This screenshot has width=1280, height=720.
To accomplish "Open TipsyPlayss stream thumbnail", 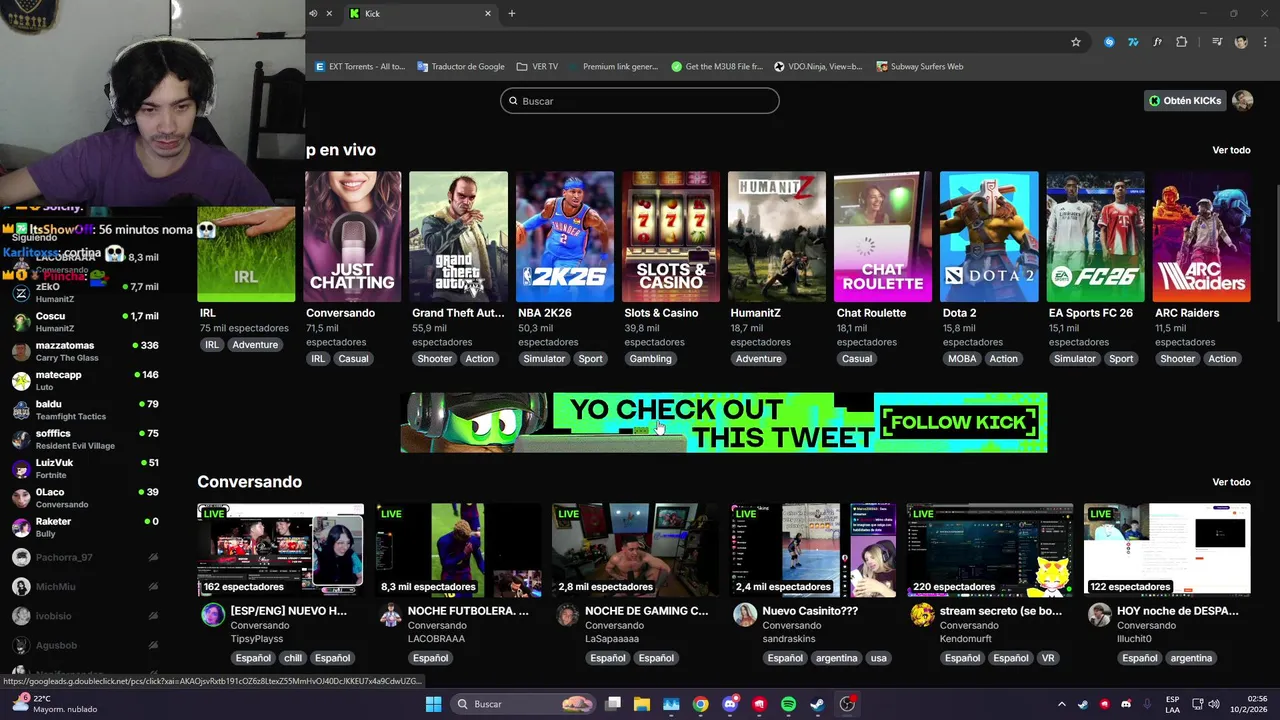I will (x=280, y=549).
